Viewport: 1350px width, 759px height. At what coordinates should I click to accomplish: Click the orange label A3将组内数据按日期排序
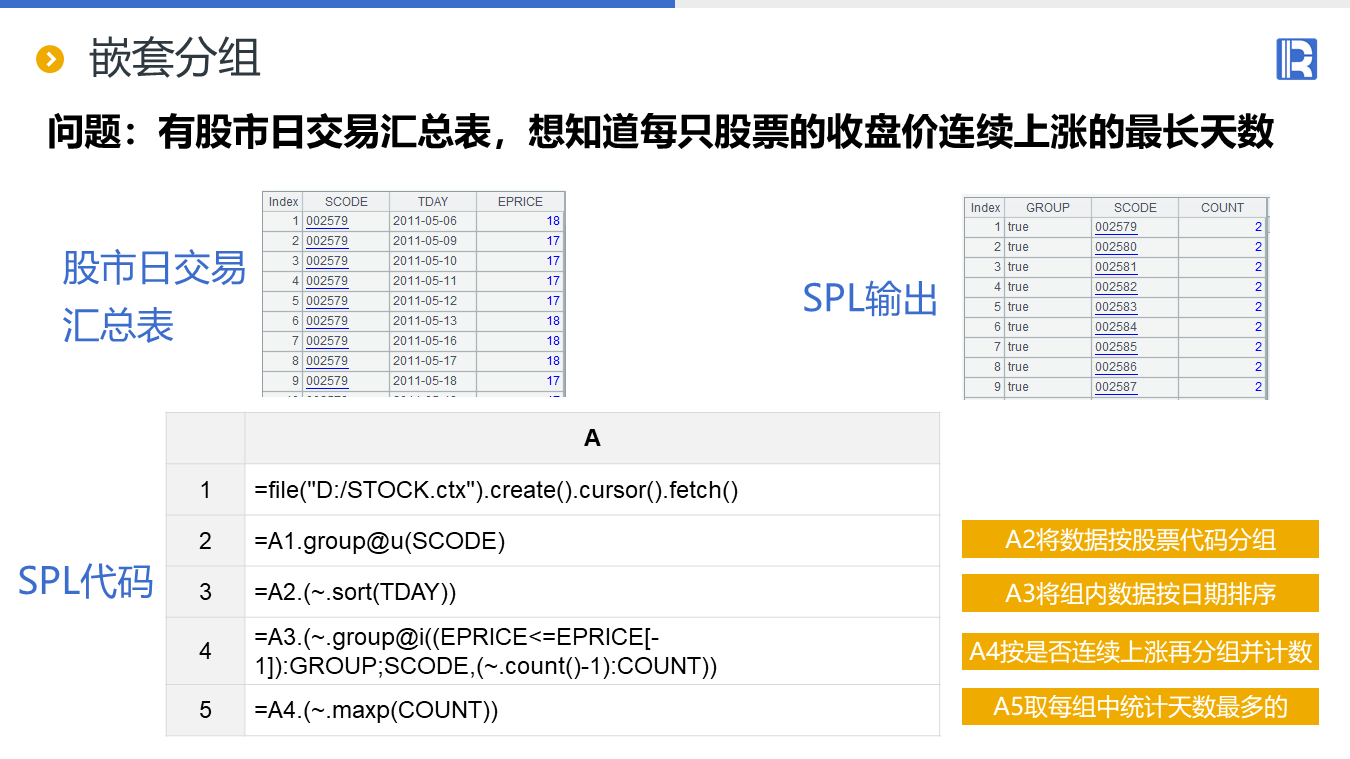point(1140,594)
